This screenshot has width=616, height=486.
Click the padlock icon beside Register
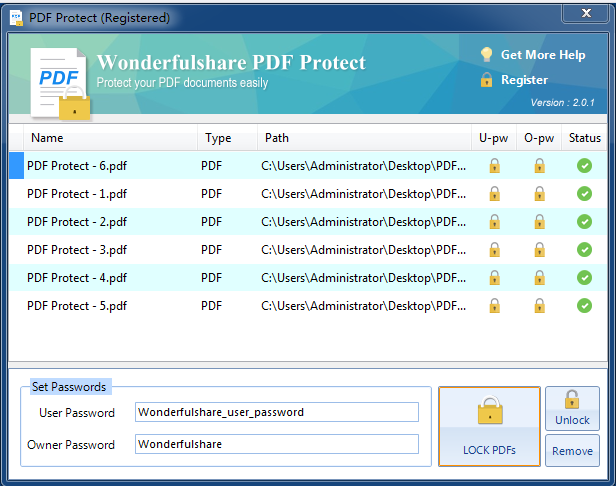click(x=486, y=80)
